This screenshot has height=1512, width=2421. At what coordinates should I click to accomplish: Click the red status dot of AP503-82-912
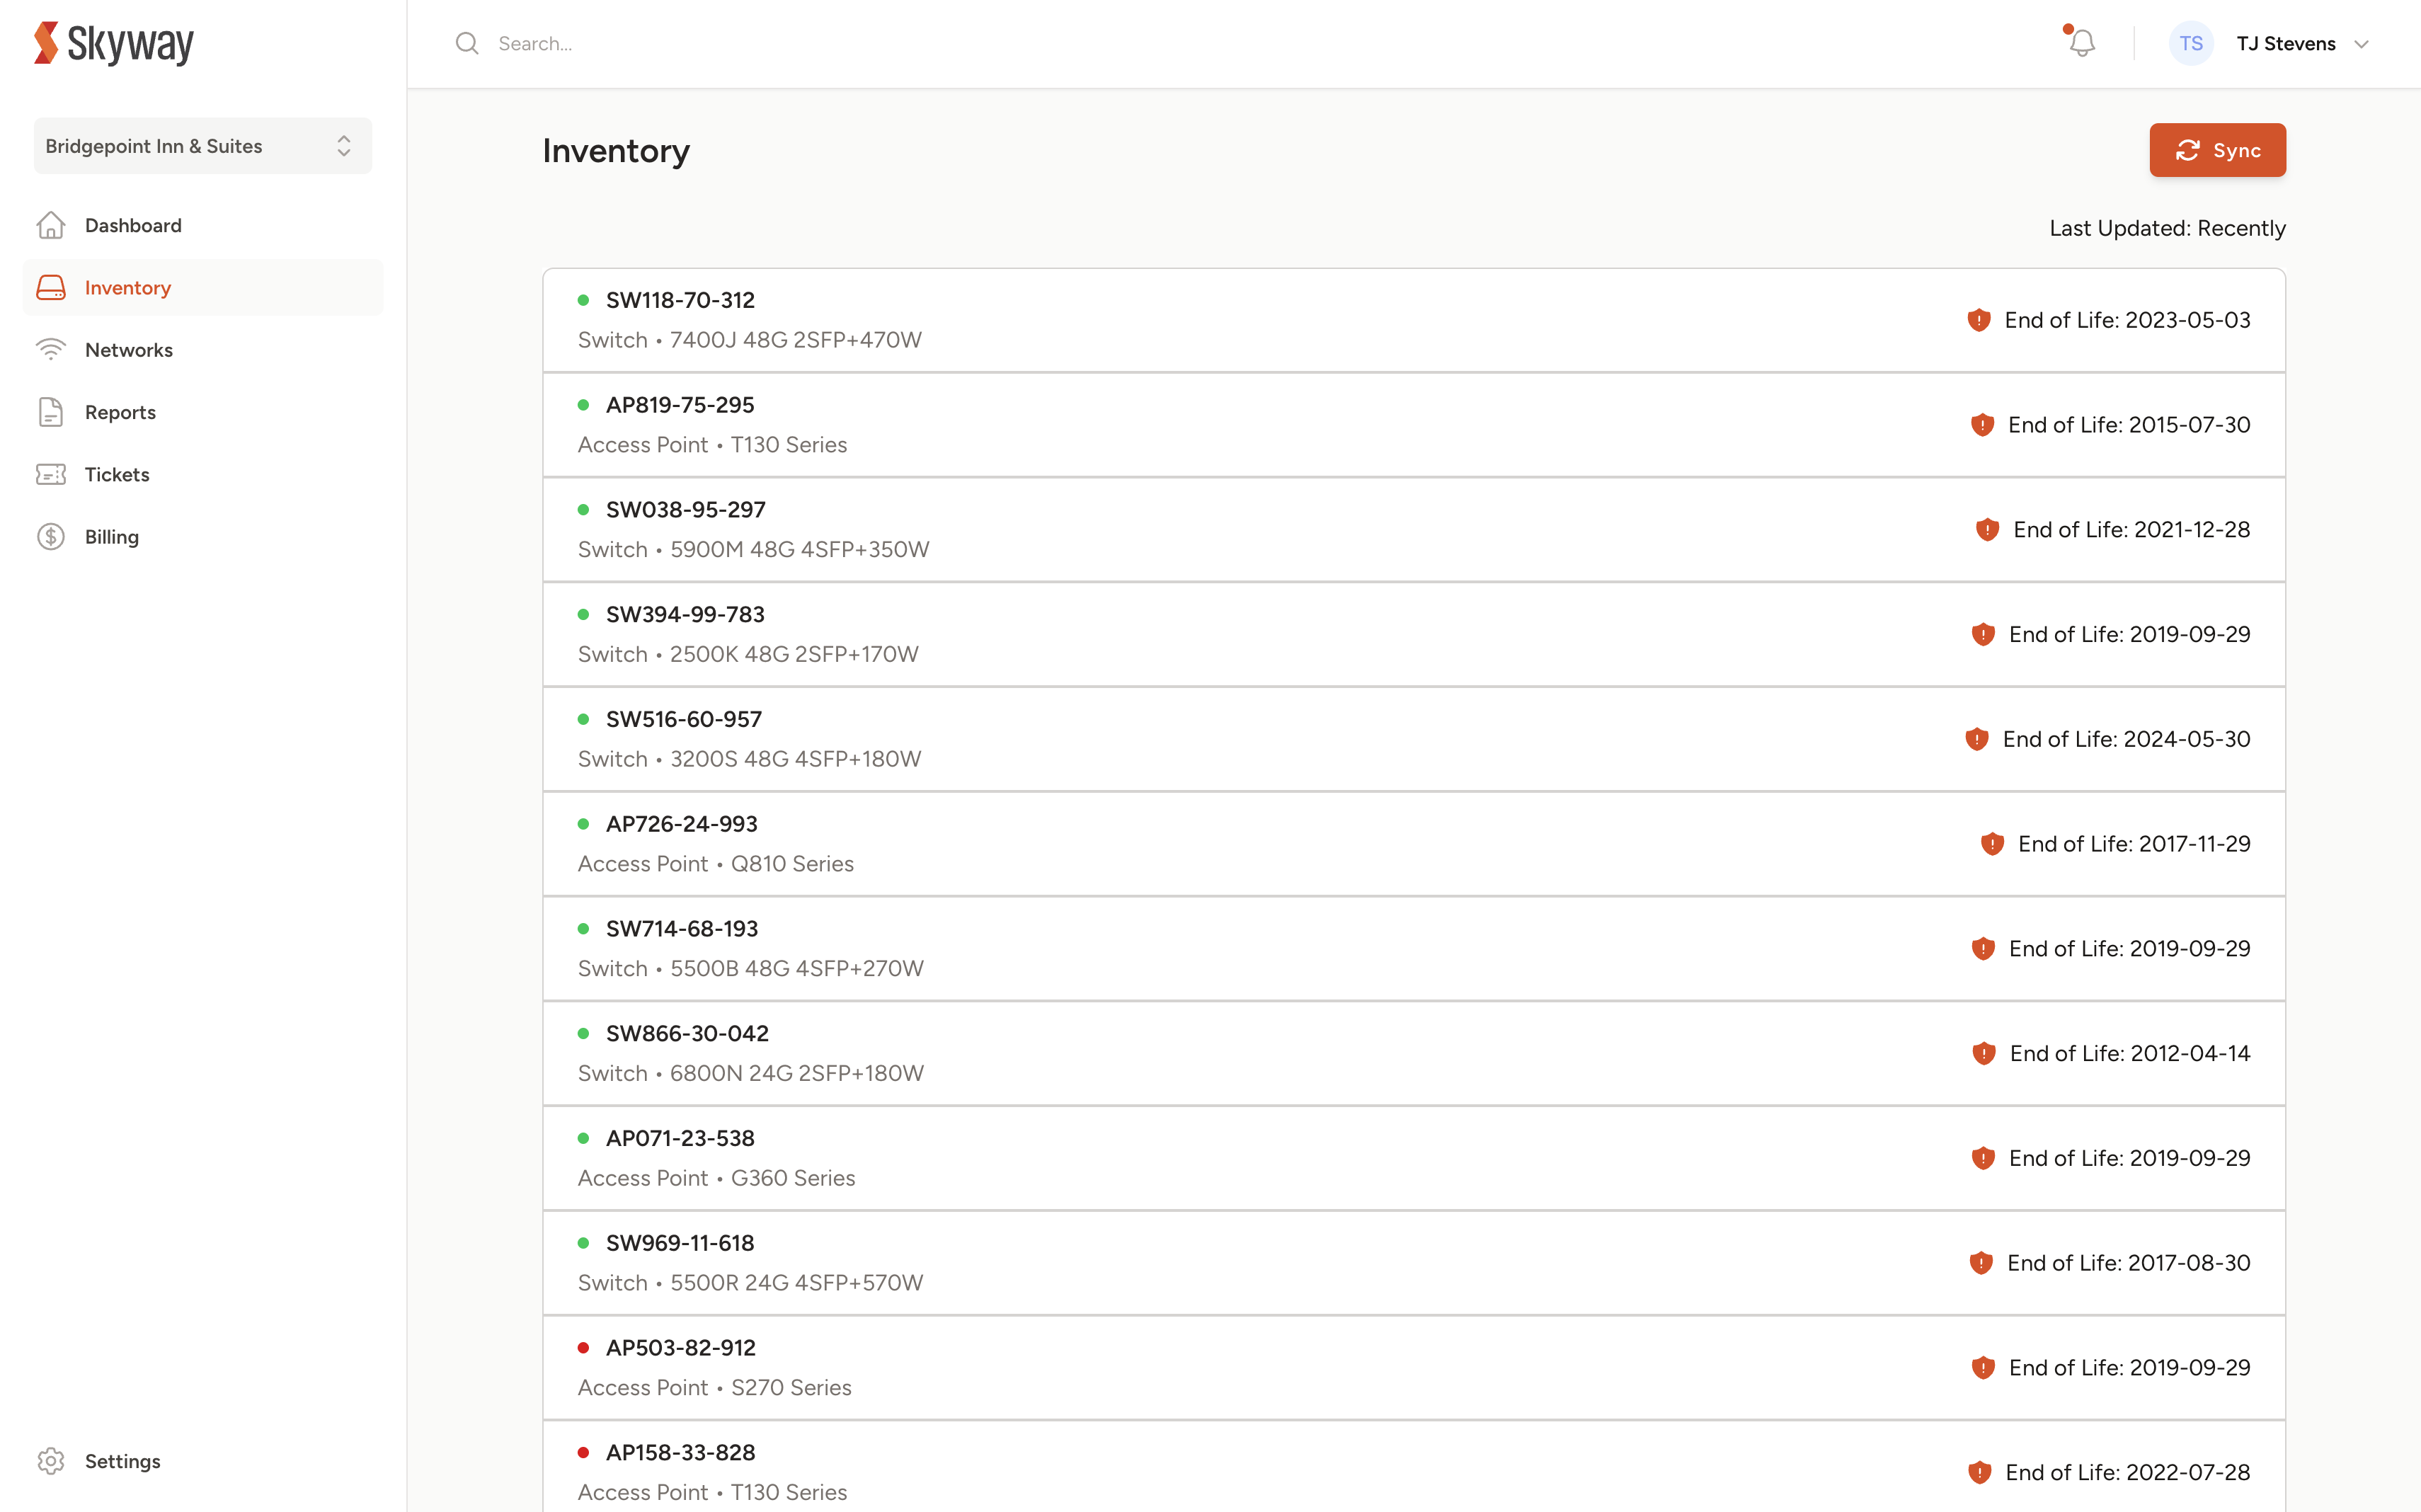point(583,1348)
